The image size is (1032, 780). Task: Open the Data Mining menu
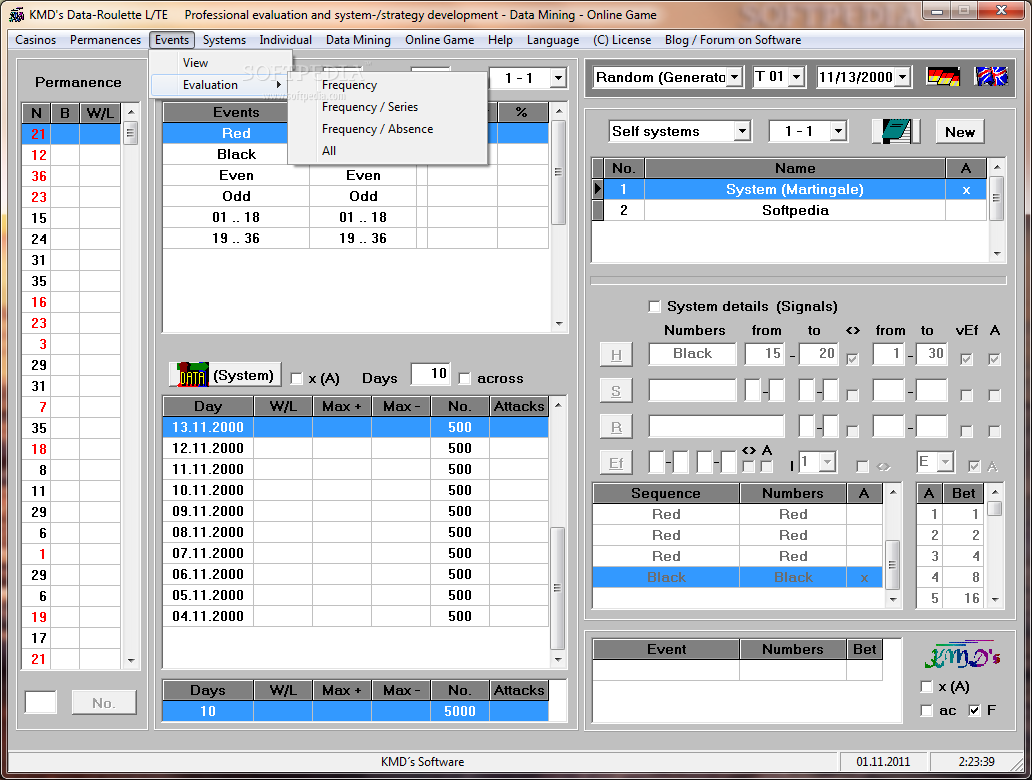(358, 40)
